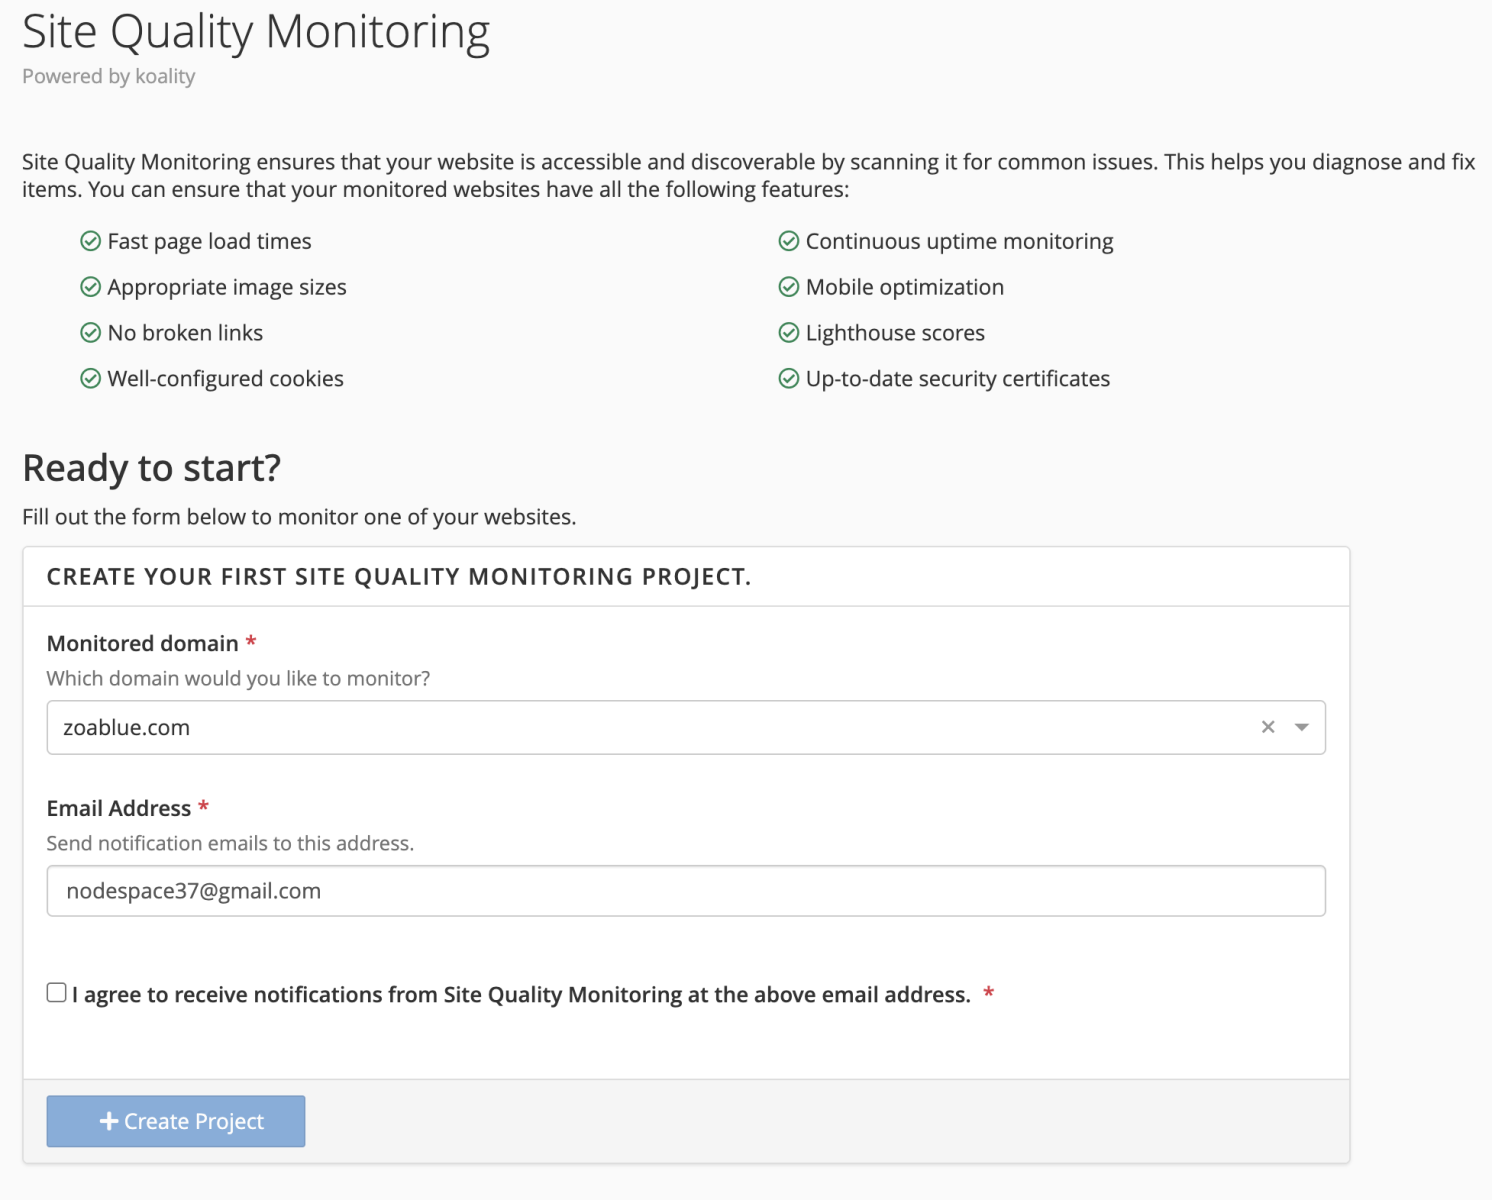This screenshot has width=1492, height=1200.
Task: Click the checkmark icon beside Lighthouse scores
Action: click(x=788, y=333)
